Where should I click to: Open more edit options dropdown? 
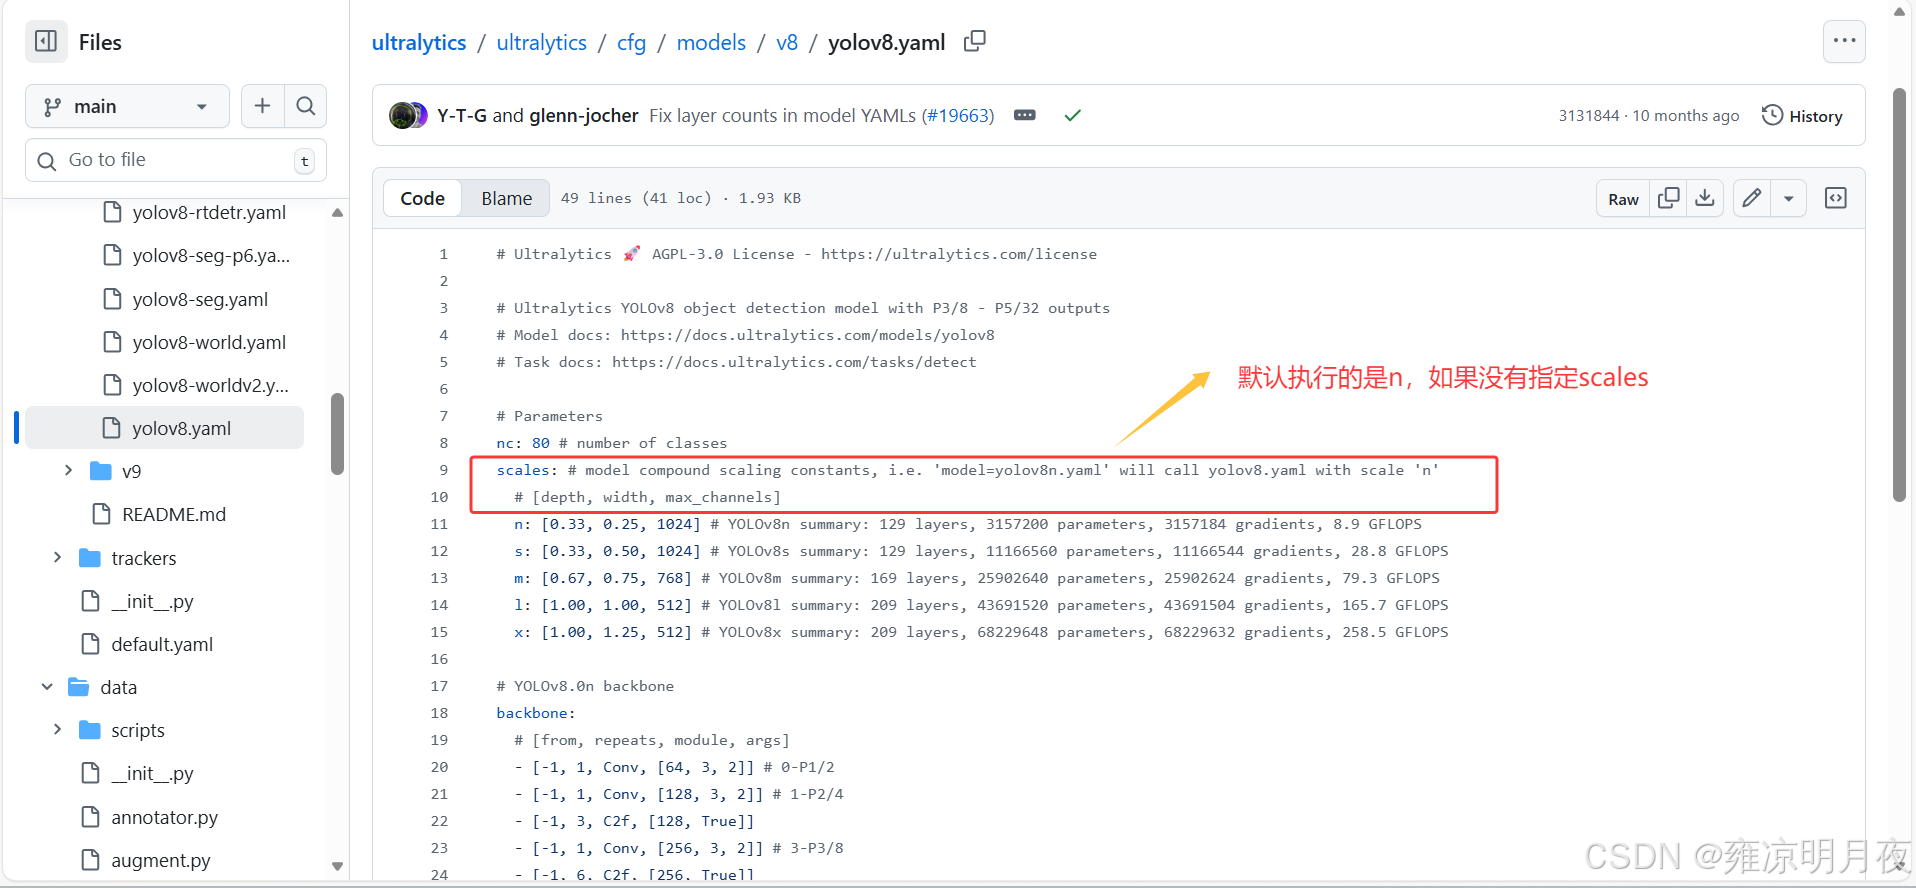(1789, 198)
